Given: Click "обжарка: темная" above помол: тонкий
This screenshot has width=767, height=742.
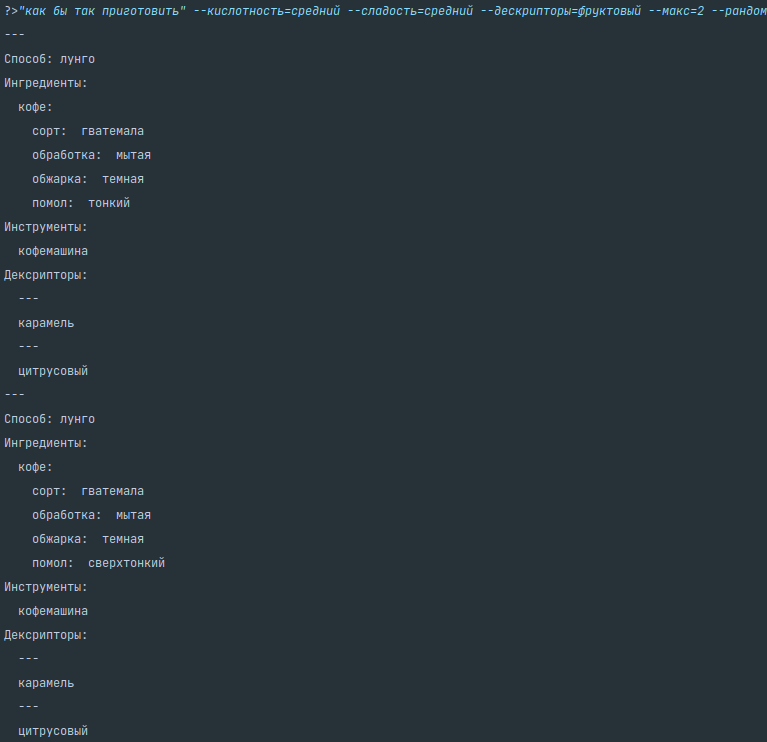Looking at the screenshot, I should click(88, 179).
